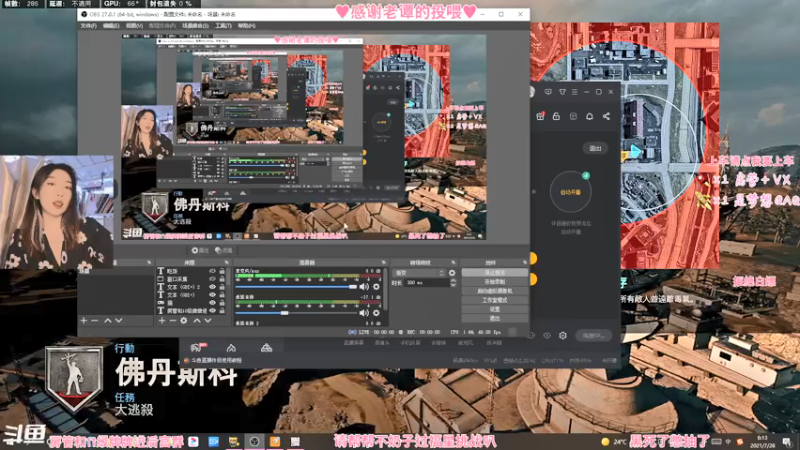Open source properties gear below sources list
Viewport: 800px width, 450px height.
[x=184, y=320]
